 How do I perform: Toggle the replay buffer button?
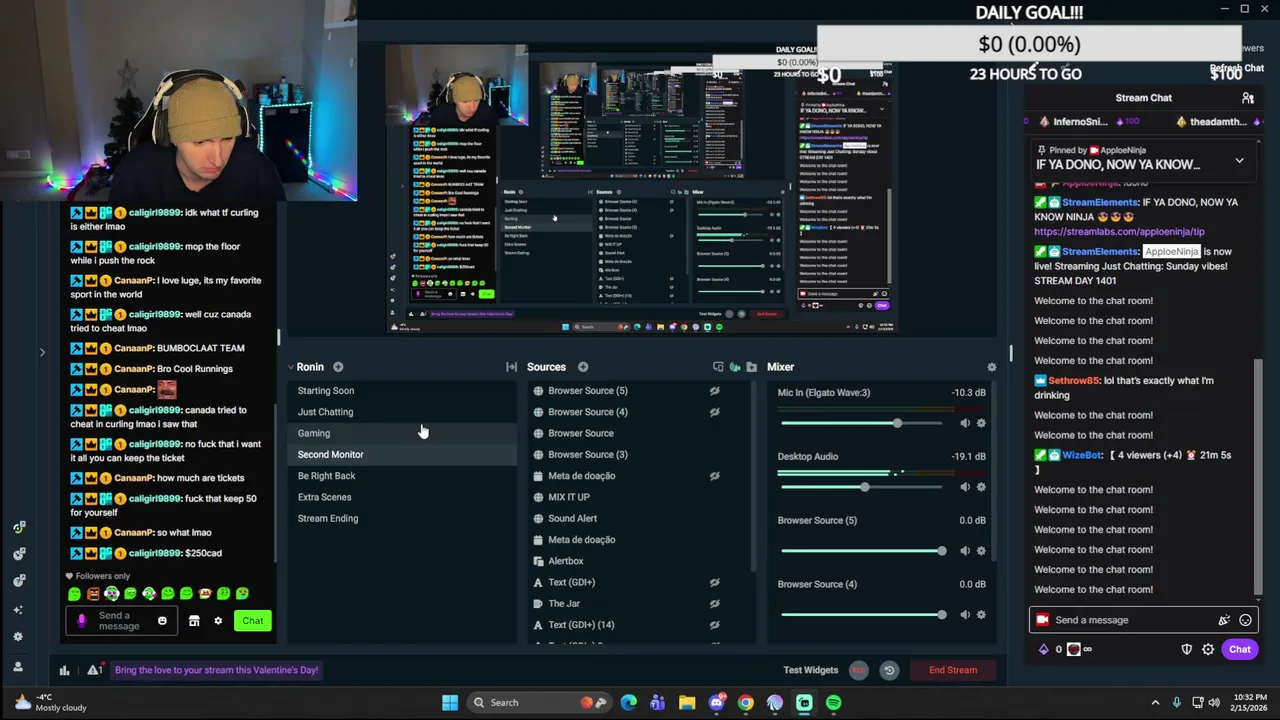click(x=889, y=670)
